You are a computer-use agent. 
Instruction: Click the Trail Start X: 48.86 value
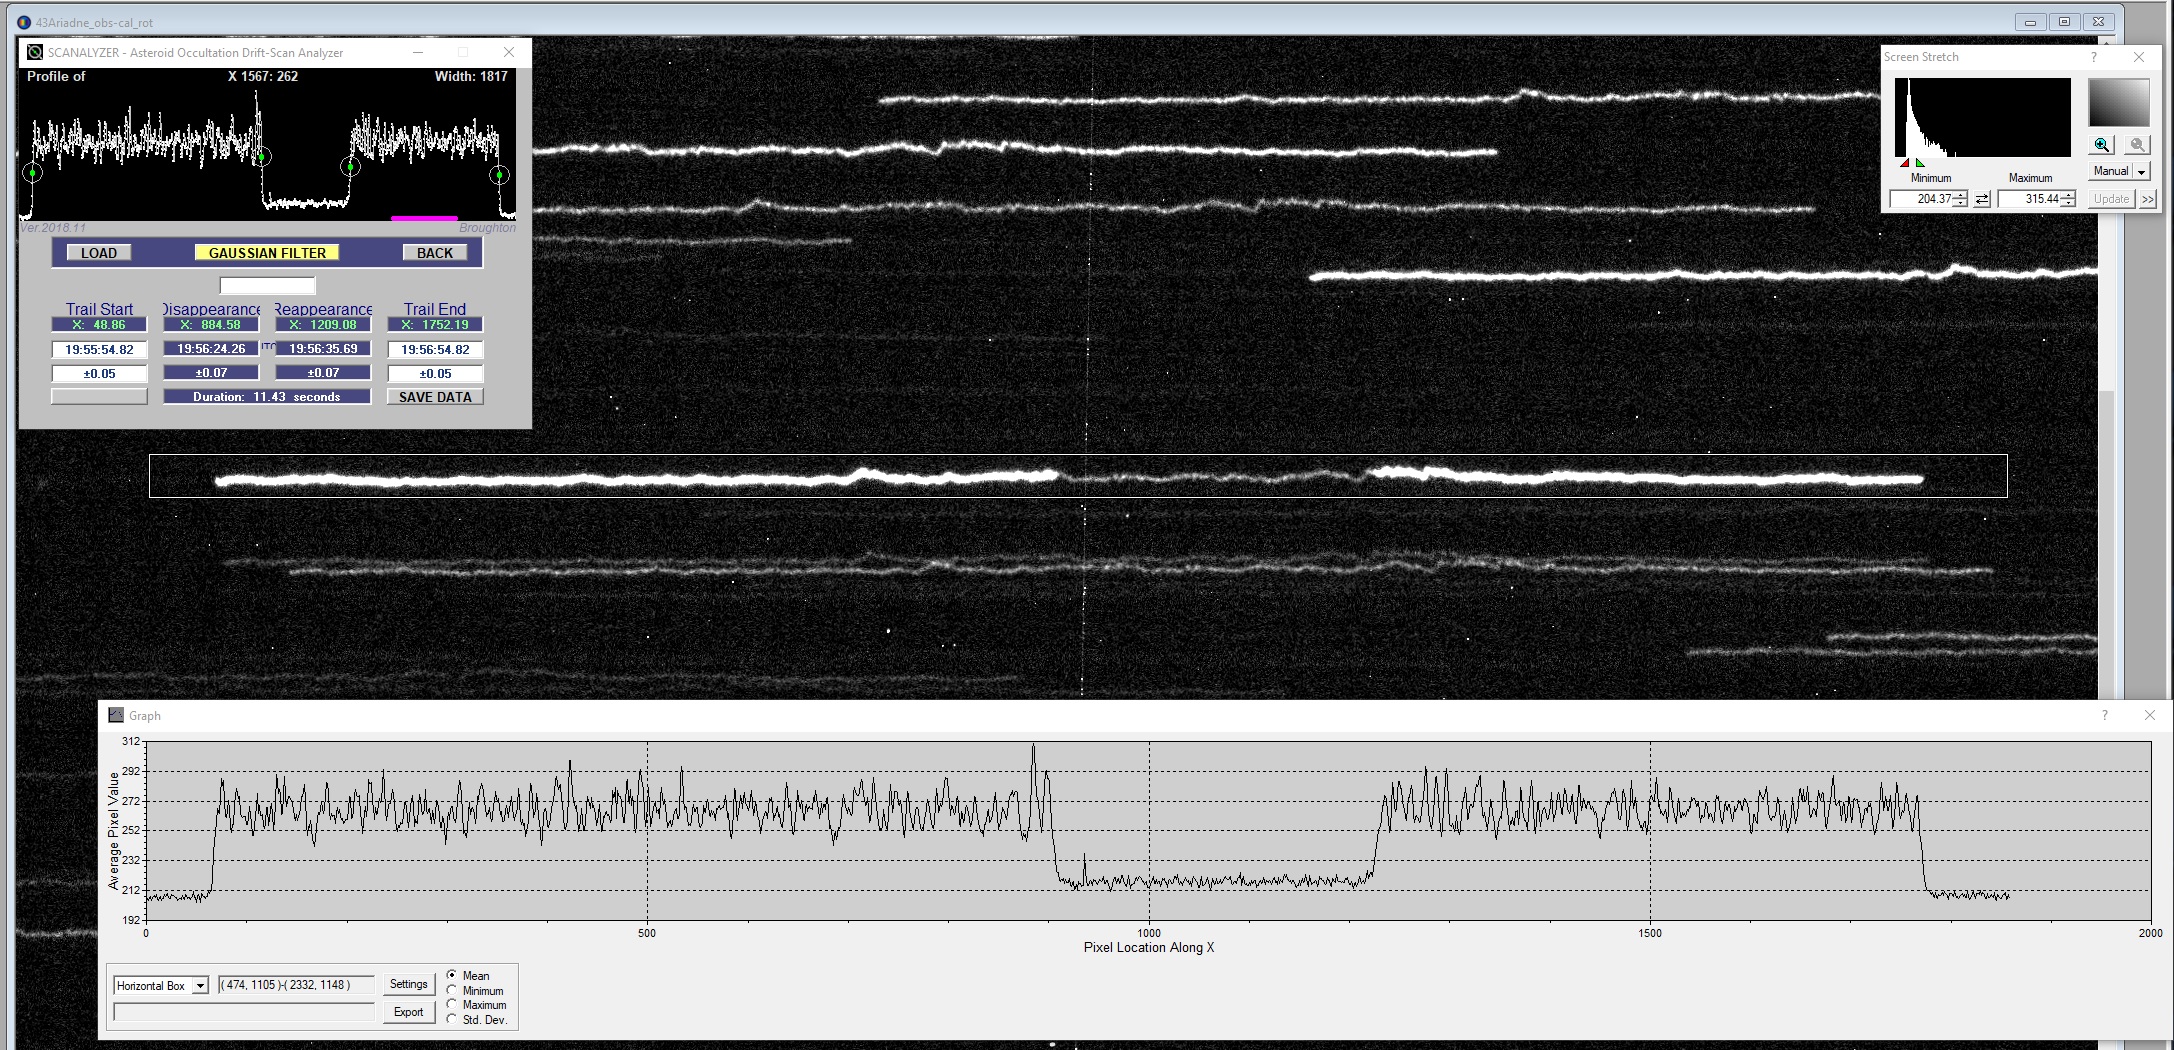(99, 325)
